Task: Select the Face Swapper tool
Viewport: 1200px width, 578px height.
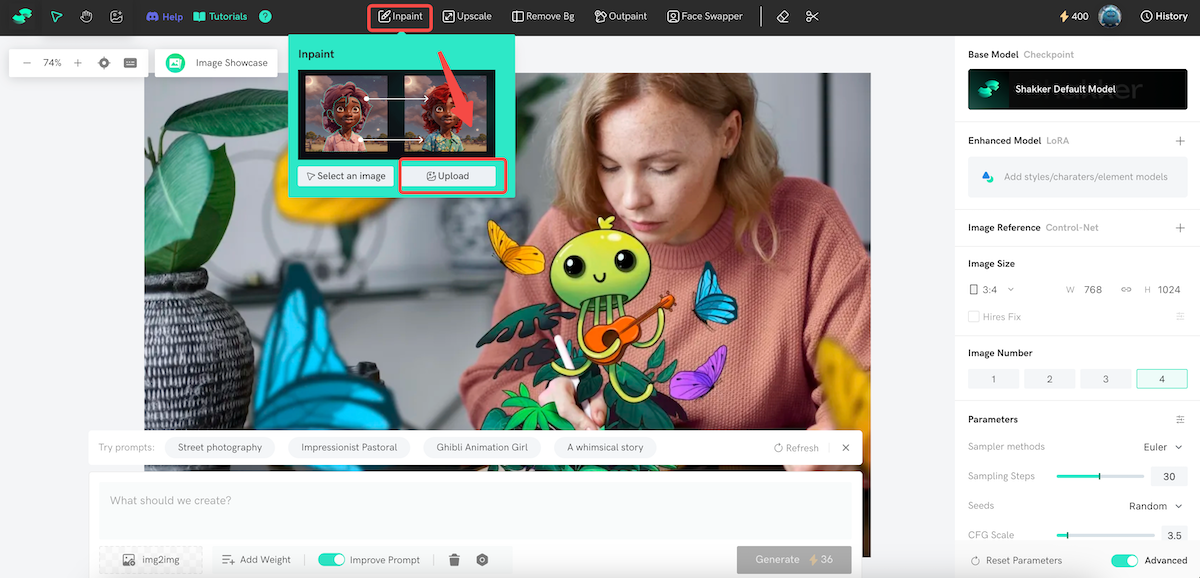Action: [704, 16]
